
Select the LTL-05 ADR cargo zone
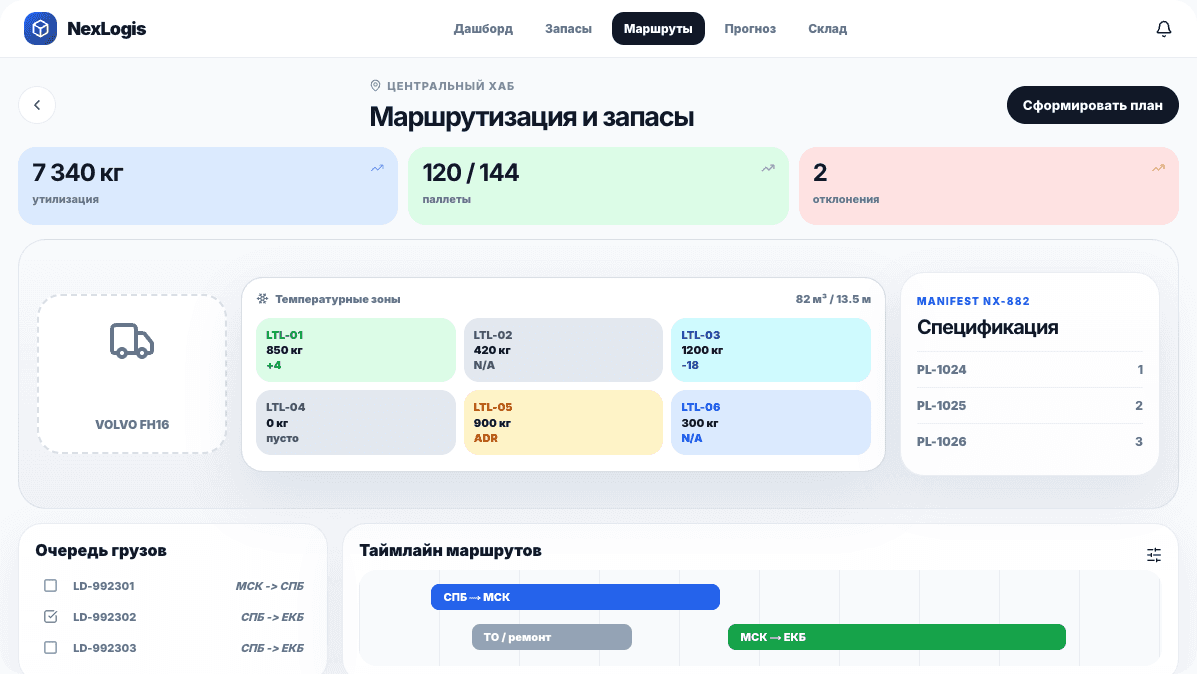point(563,422)
